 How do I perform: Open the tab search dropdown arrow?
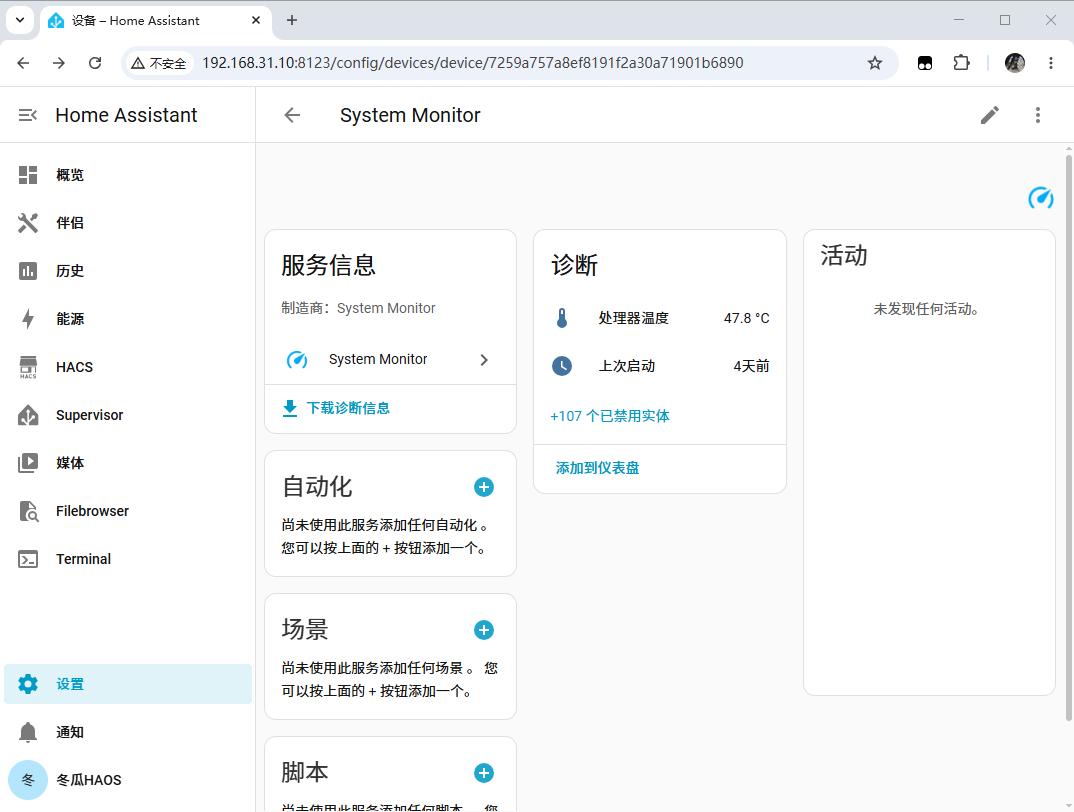pyautogui.click(x=20, y=21)
